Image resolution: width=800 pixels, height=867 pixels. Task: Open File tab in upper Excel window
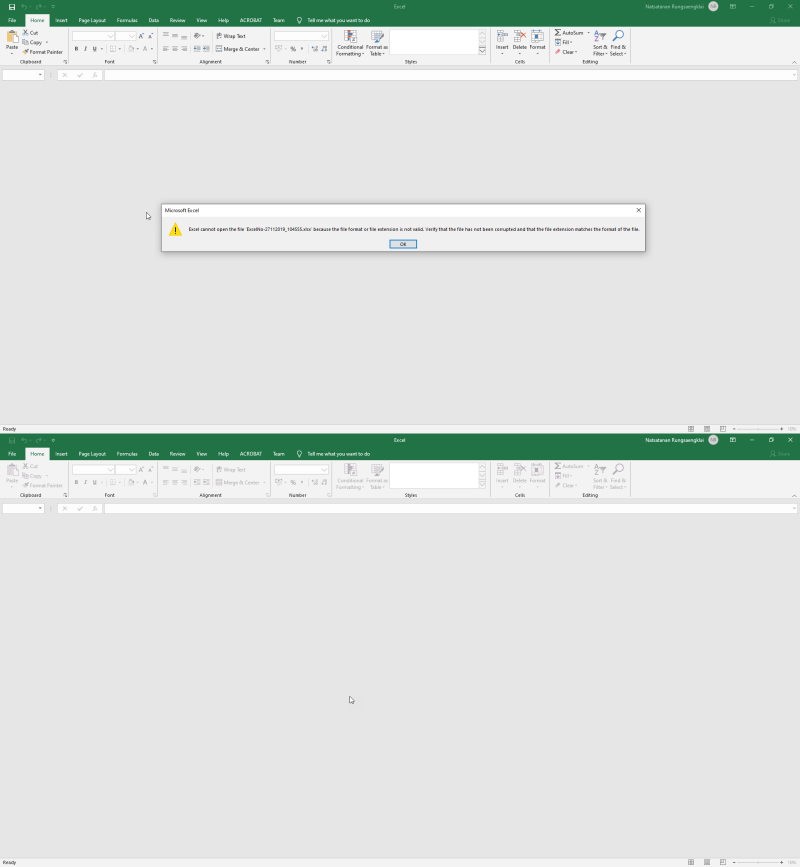[x=12, y=20]
